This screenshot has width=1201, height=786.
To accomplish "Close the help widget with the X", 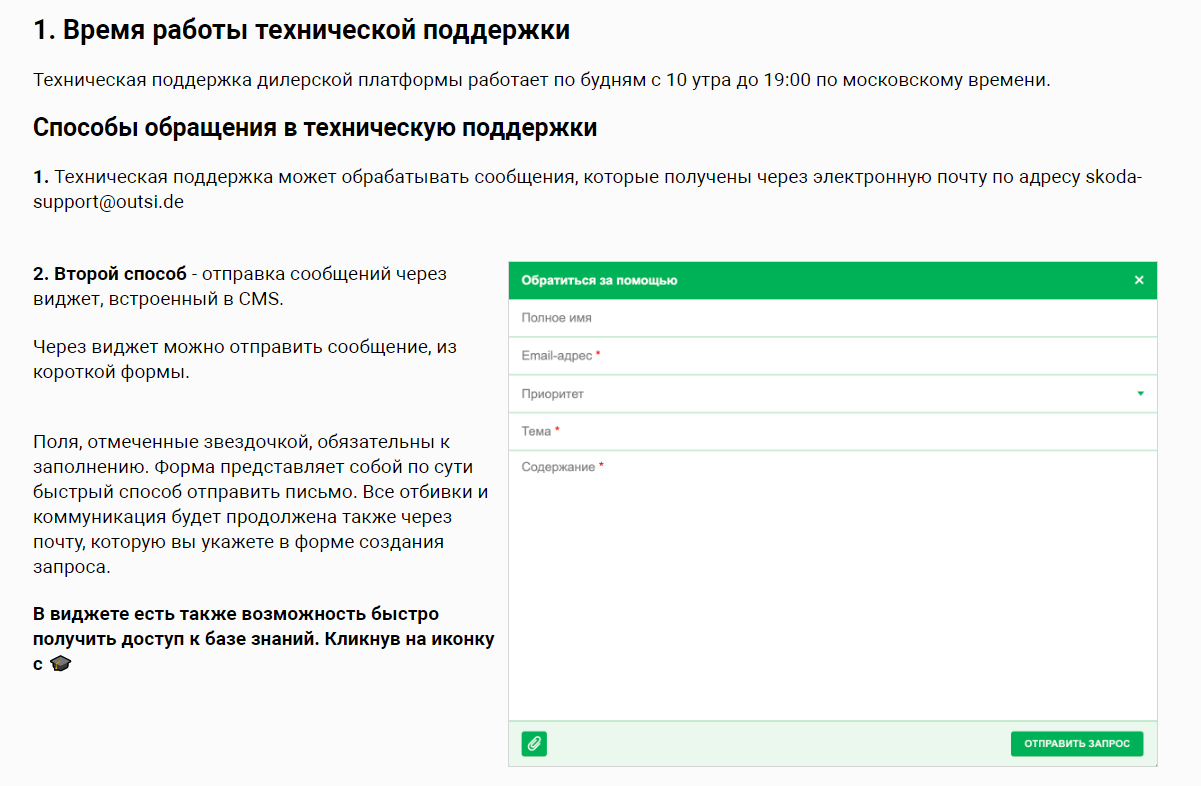I will pos(1139,280).
